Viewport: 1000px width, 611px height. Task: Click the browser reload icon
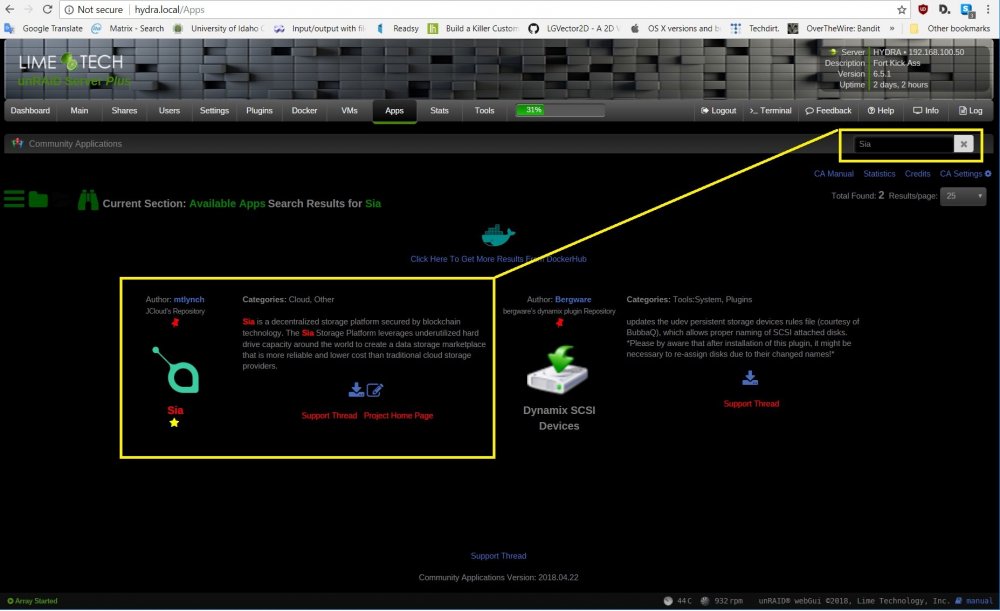[x=47, y=10]
